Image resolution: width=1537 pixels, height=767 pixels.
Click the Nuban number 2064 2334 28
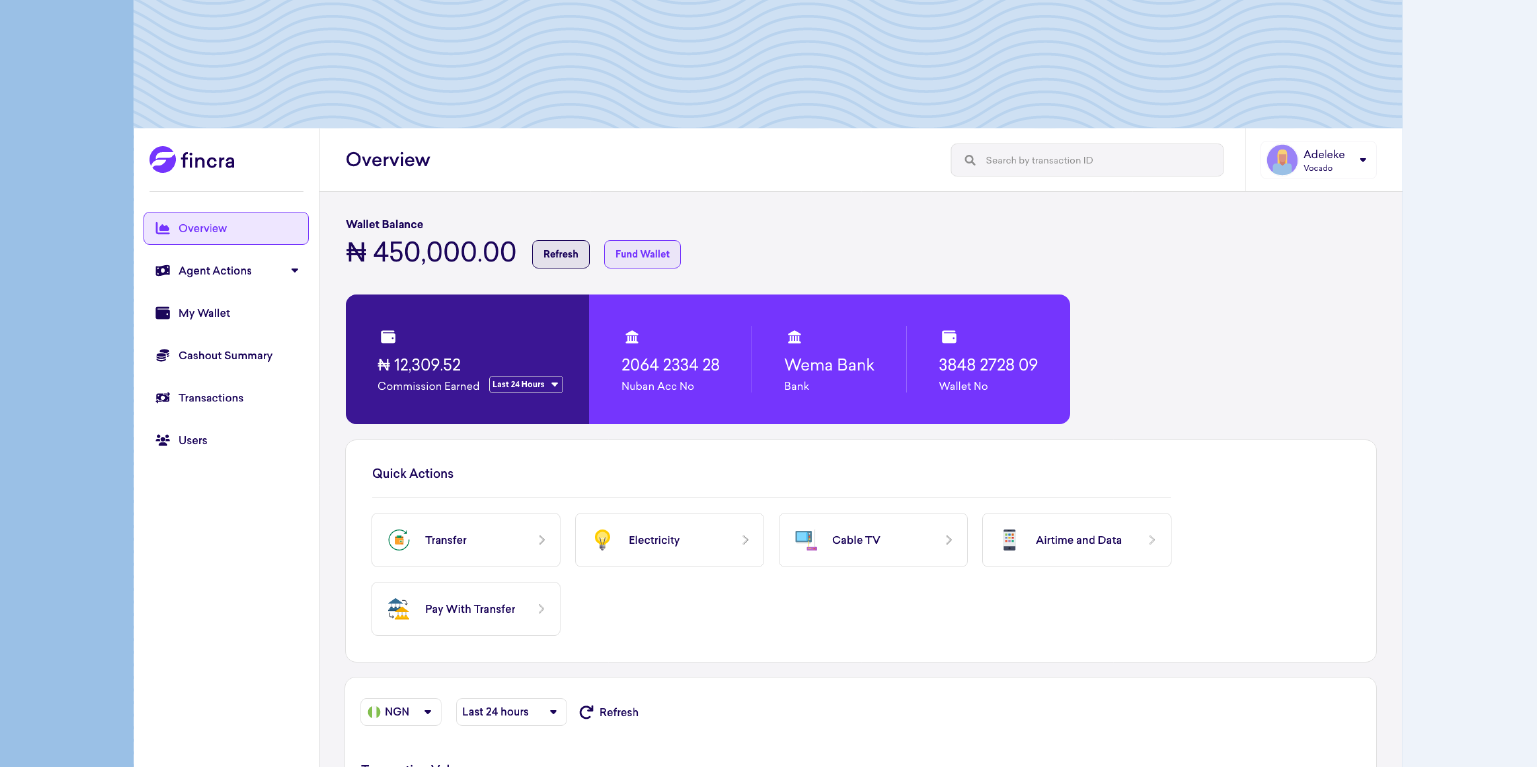coord(671,365)
